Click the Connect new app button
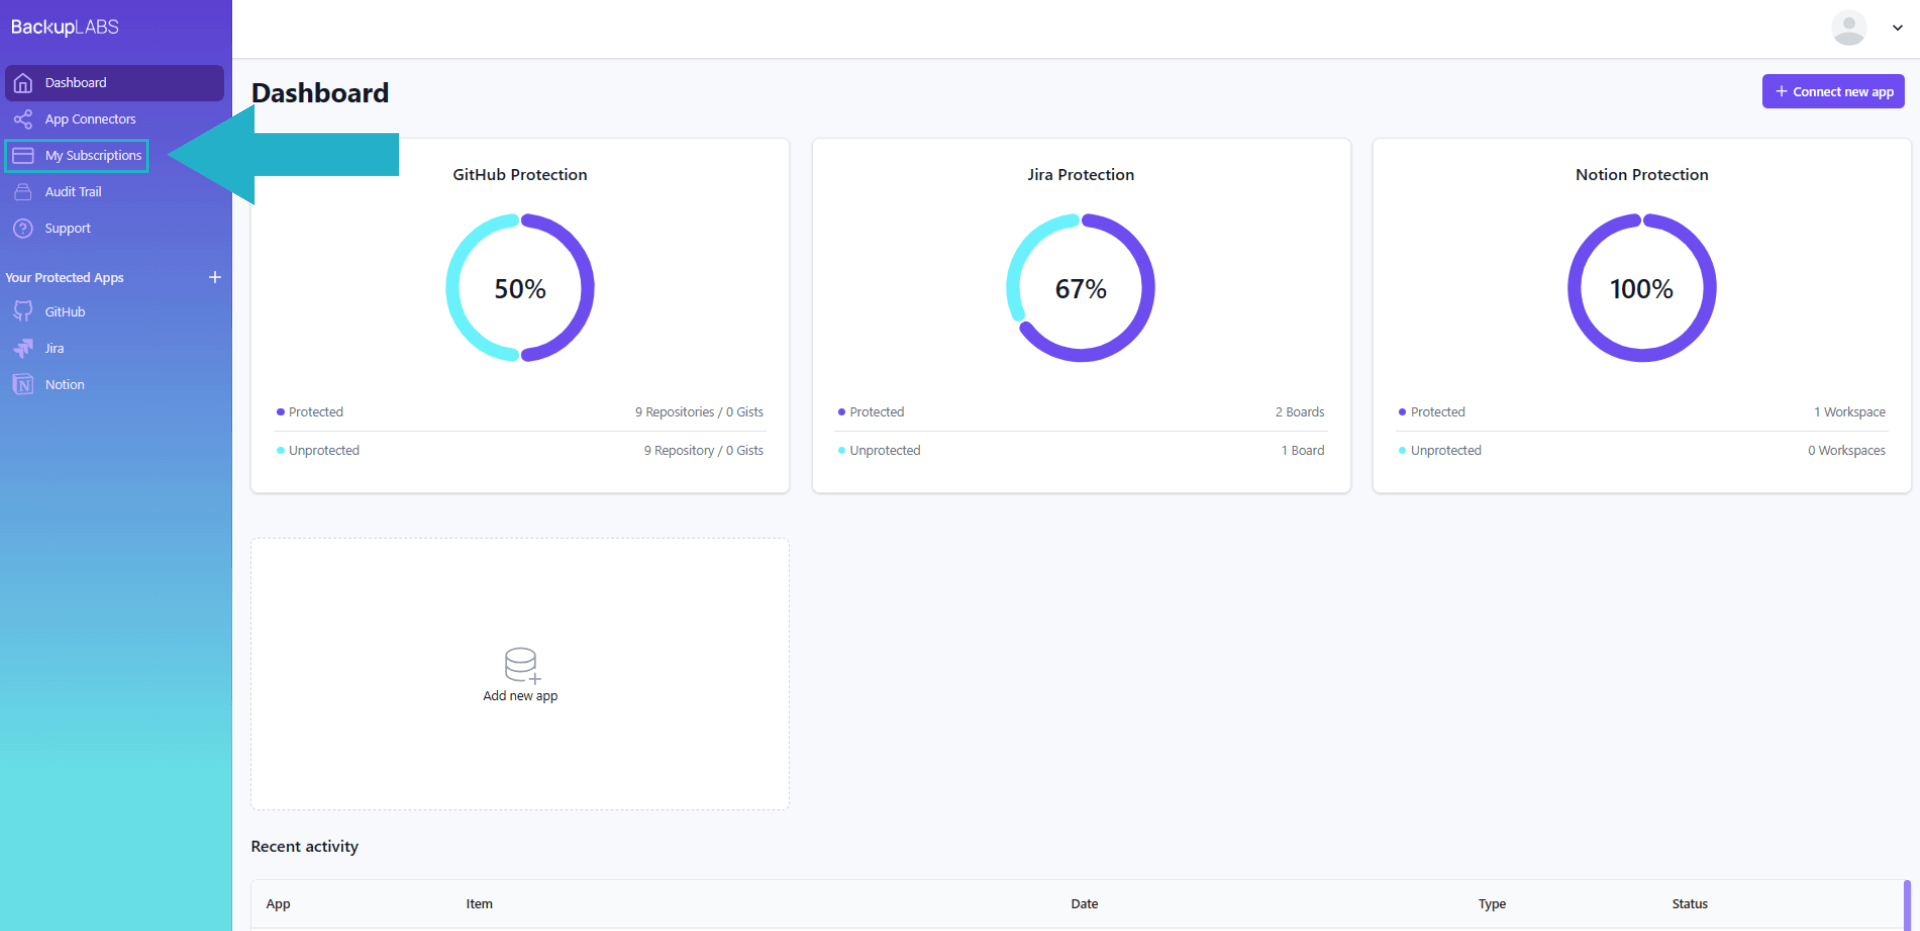The height and width of the screenshot is (931, 1920). click(1833, 91)
